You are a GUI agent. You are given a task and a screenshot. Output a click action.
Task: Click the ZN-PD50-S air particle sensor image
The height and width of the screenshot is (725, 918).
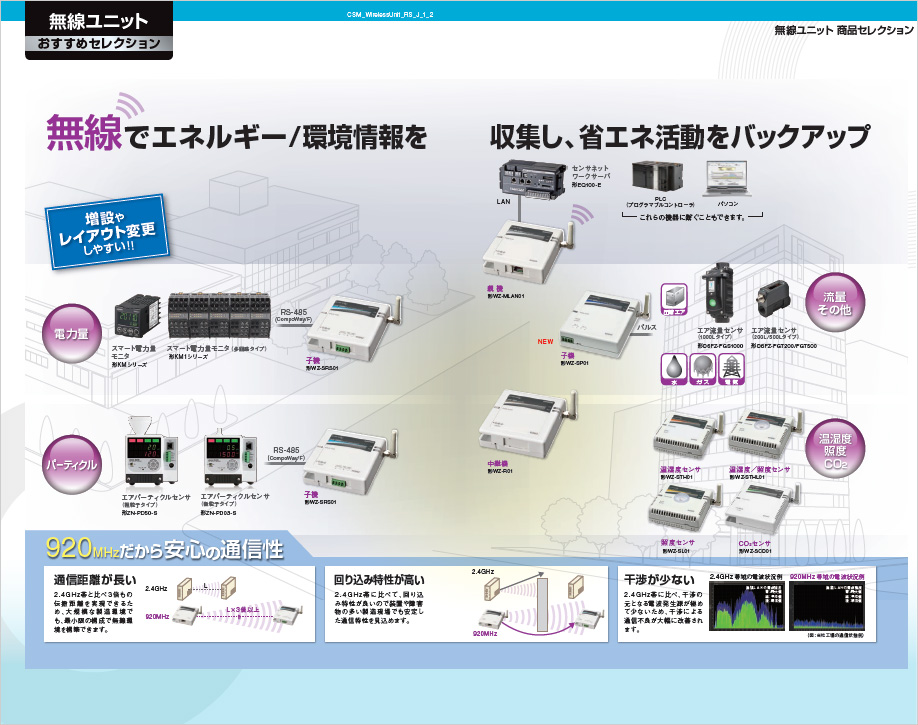coord(151,452)
